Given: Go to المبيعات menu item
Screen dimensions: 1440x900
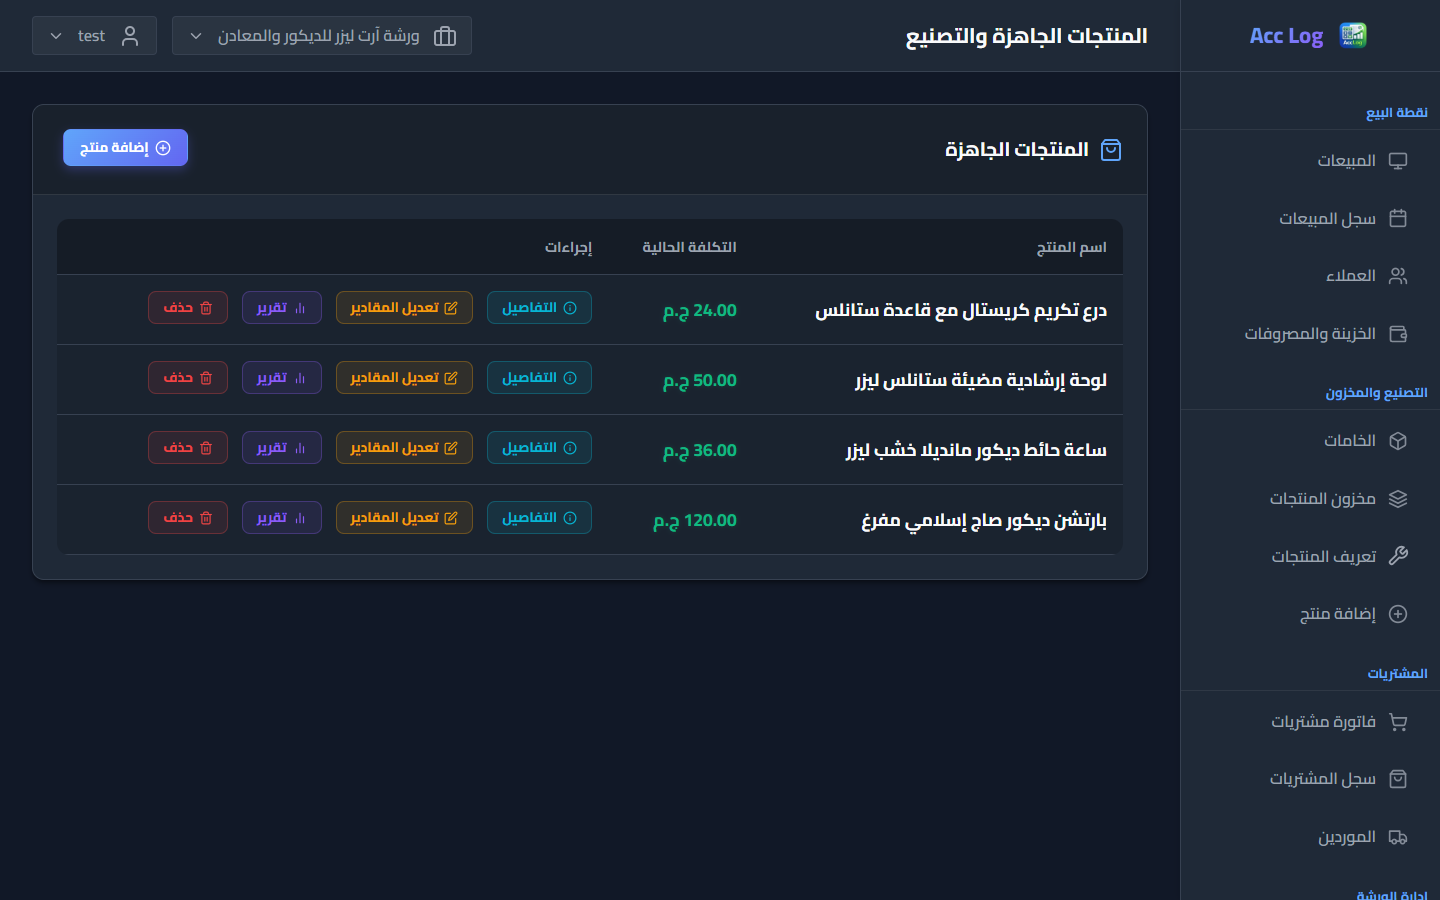Looking at the screenshot, I should (x=1310, y=161).
